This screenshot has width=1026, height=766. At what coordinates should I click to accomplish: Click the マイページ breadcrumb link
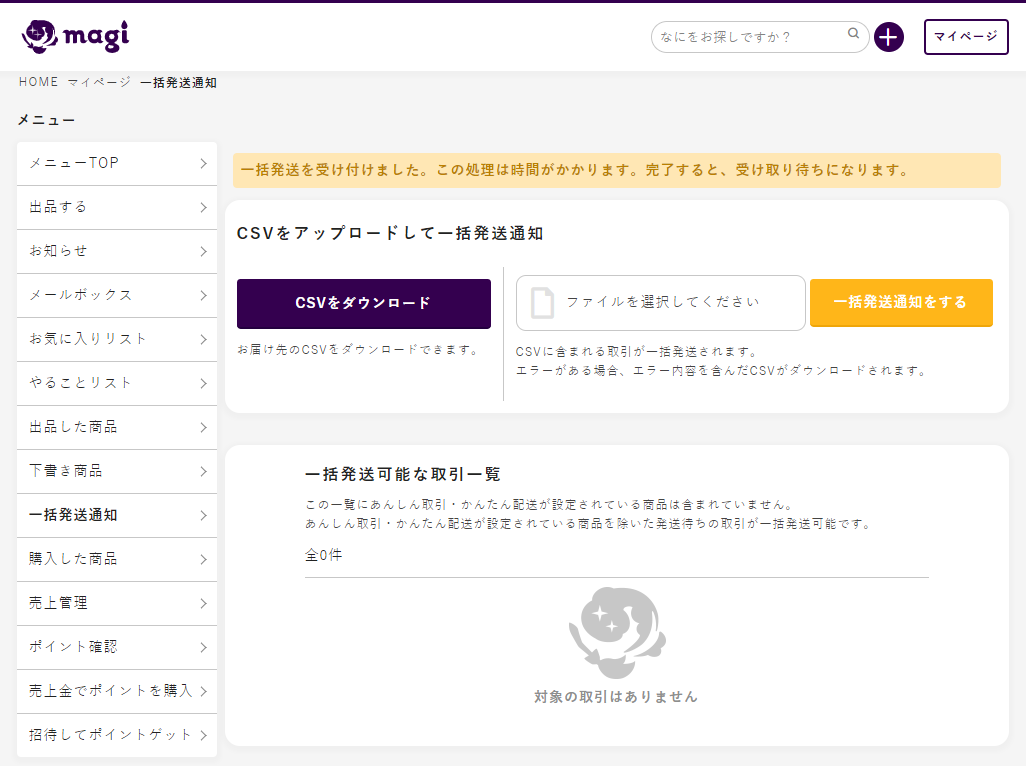(99, 82)
